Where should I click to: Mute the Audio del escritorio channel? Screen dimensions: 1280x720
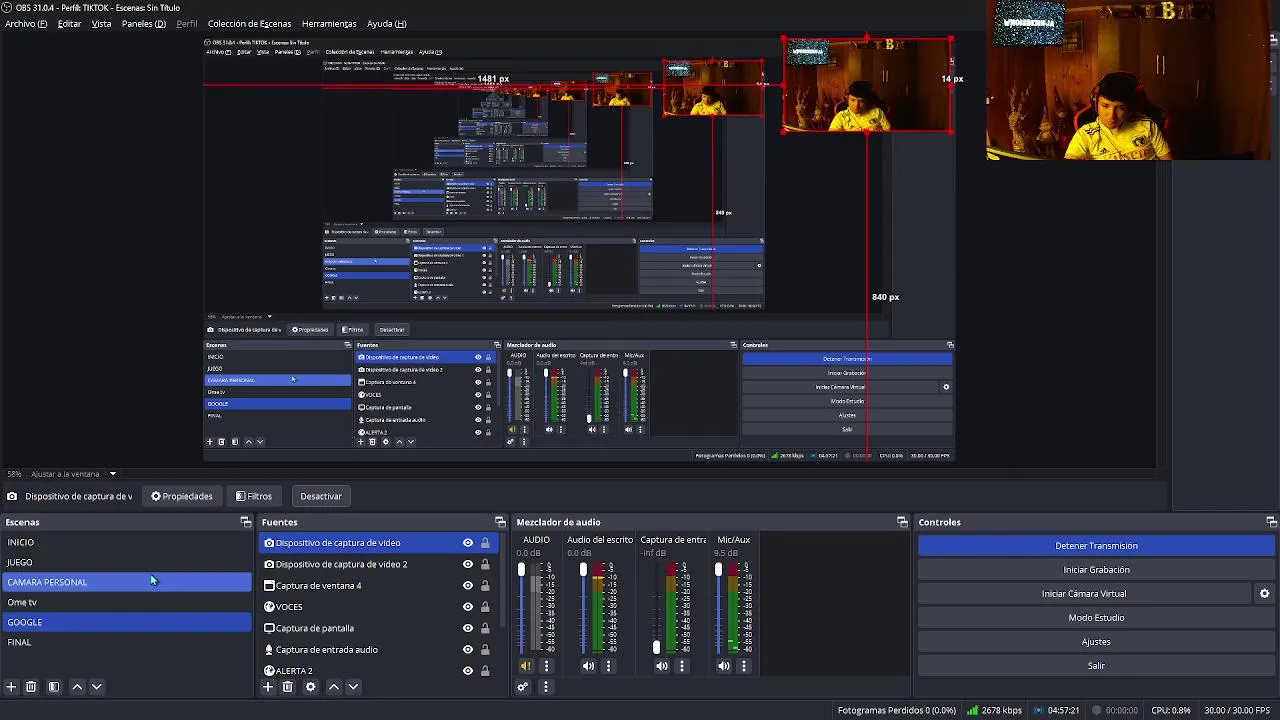click(588, 666)
